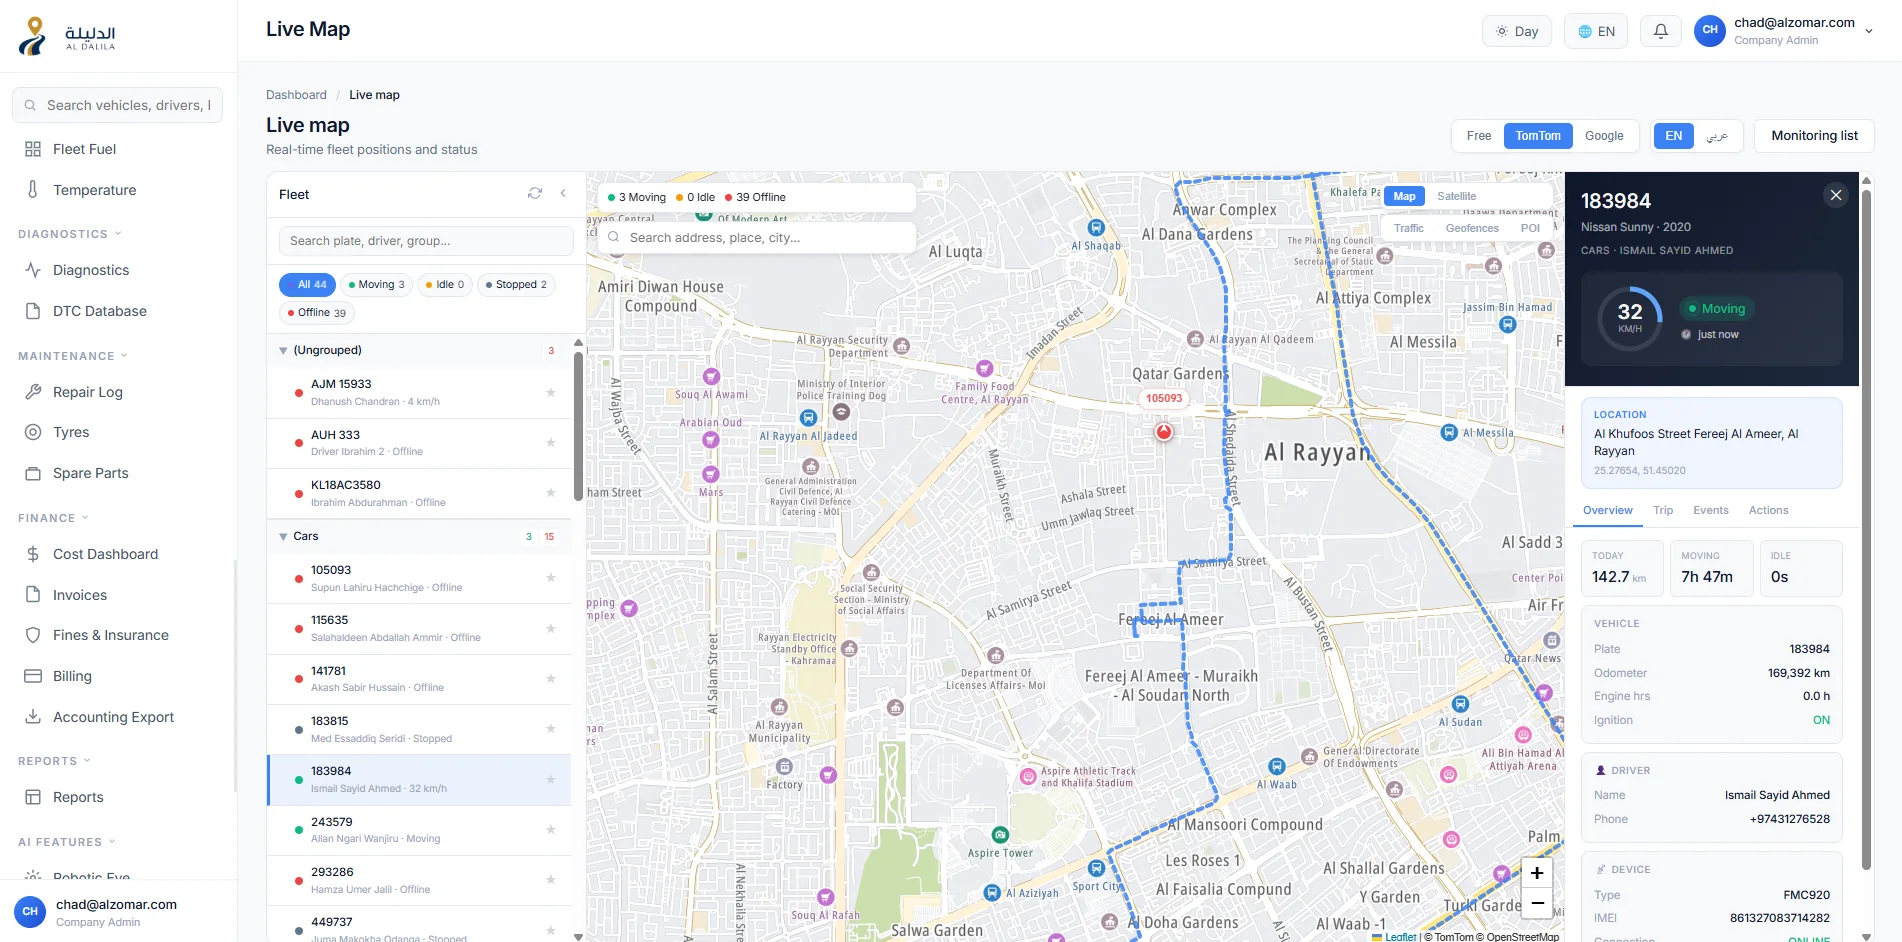Collapse the Fleet panel with arrow
Viewport: 1902px width, 942px height.
click(x=563, y=193)
